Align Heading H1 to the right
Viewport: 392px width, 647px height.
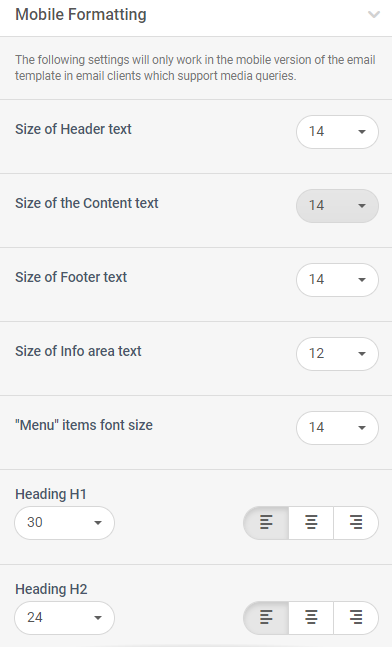[x=356, y=523]
